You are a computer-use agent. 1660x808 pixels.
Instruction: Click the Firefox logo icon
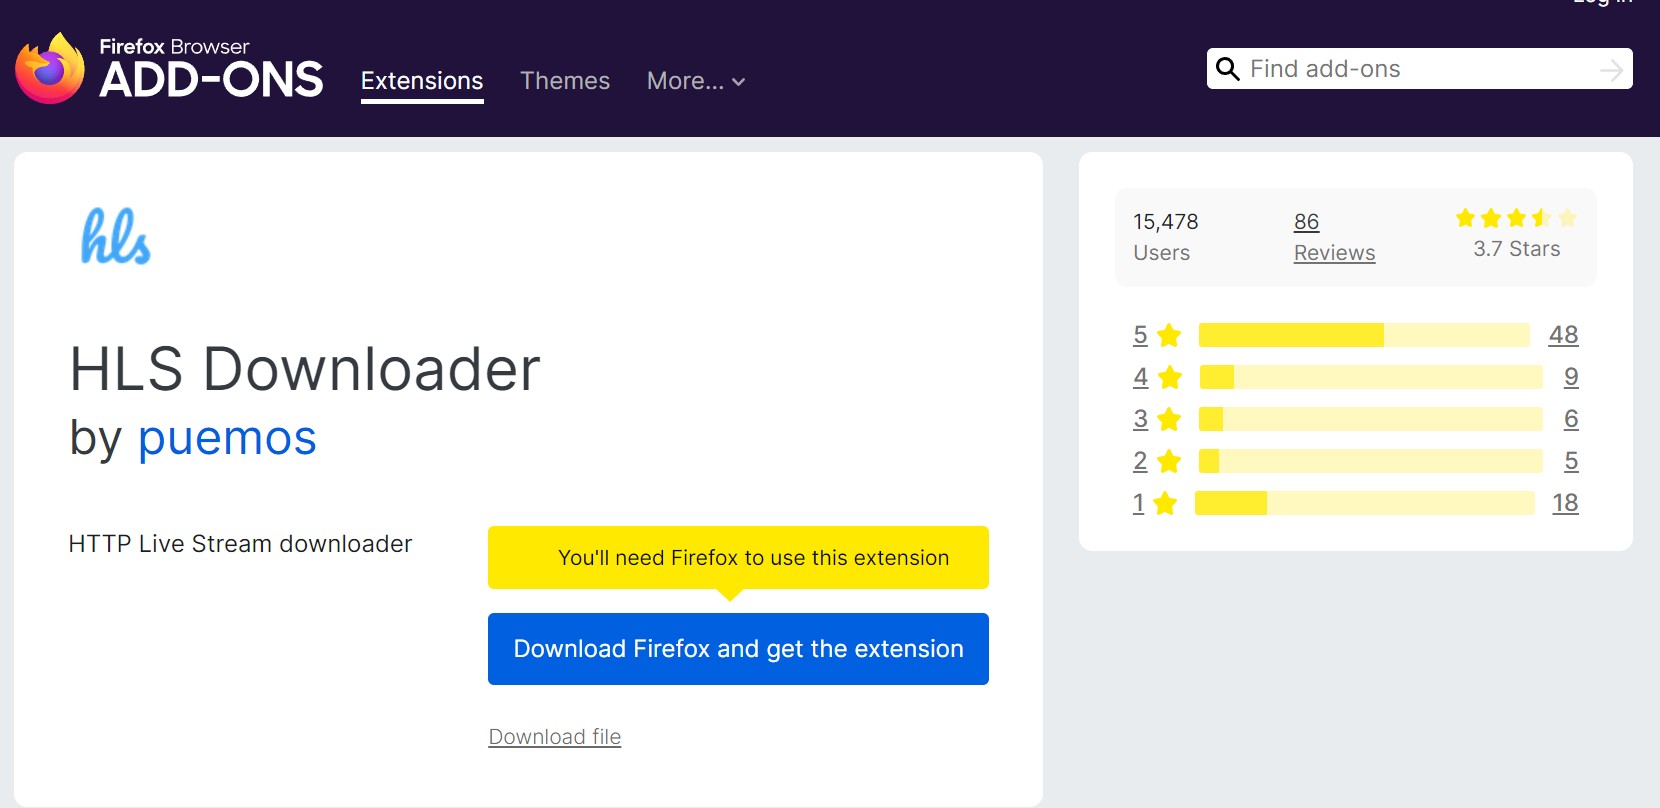[x=50, y=68]
